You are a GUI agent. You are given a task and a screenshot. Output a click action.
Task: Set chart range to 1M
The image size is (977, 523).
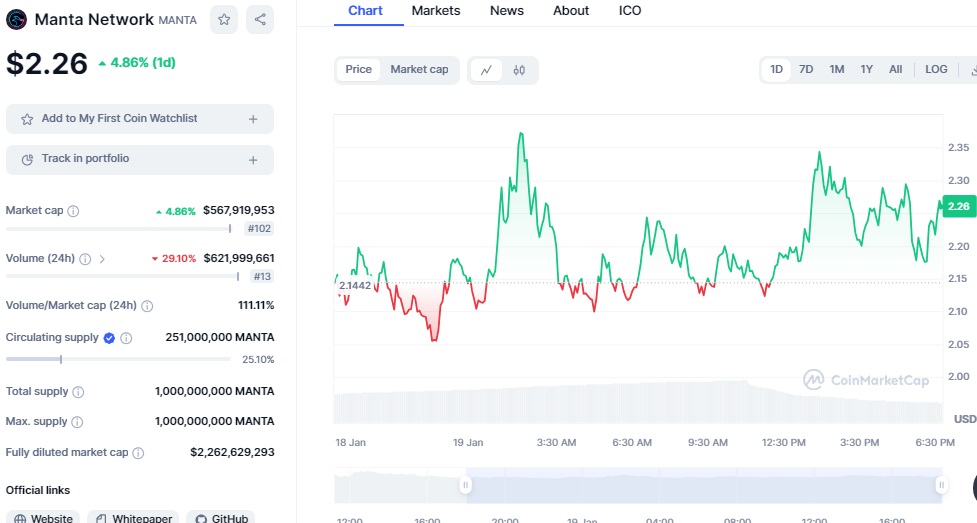coord(837,69)
